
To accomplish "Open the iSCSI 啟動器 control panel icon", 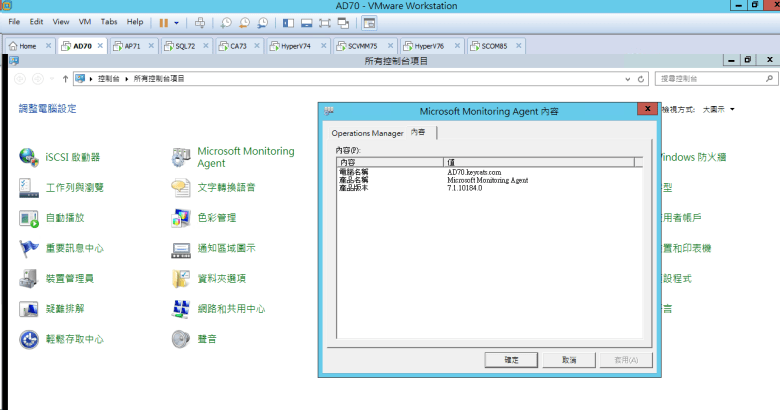I will (x=28, y=157).
